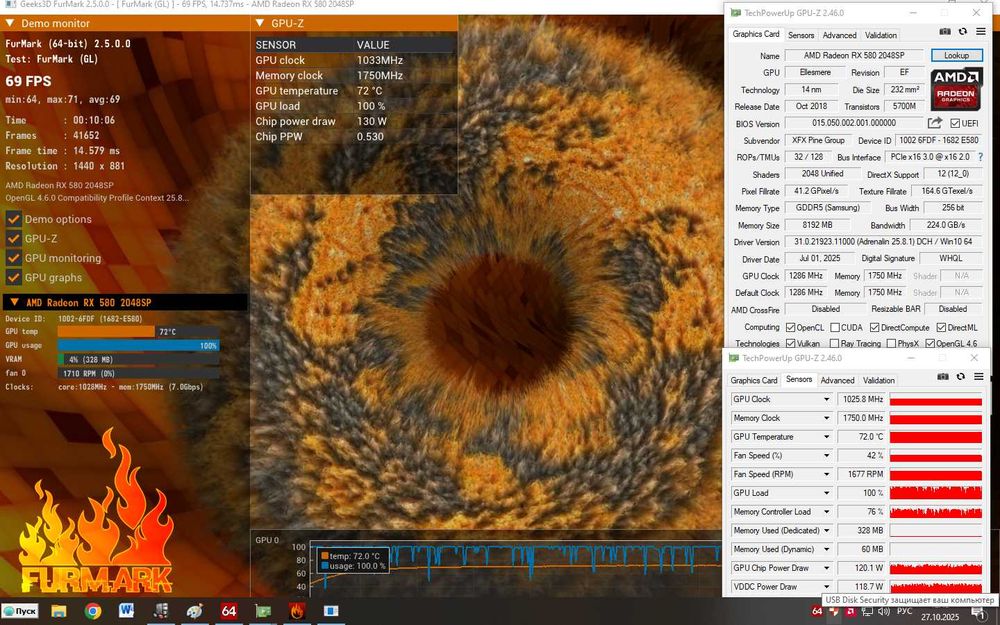This screenshot has width=1000, height=625.
Task: Open the Fan Speed (%) sensor dropdown
Action: pyautogui.click(x=827, y=455)
